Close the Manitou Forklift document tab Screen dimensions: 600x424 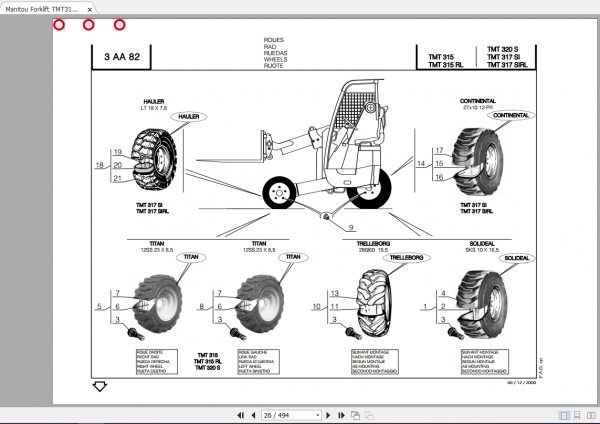coord(90,10)
